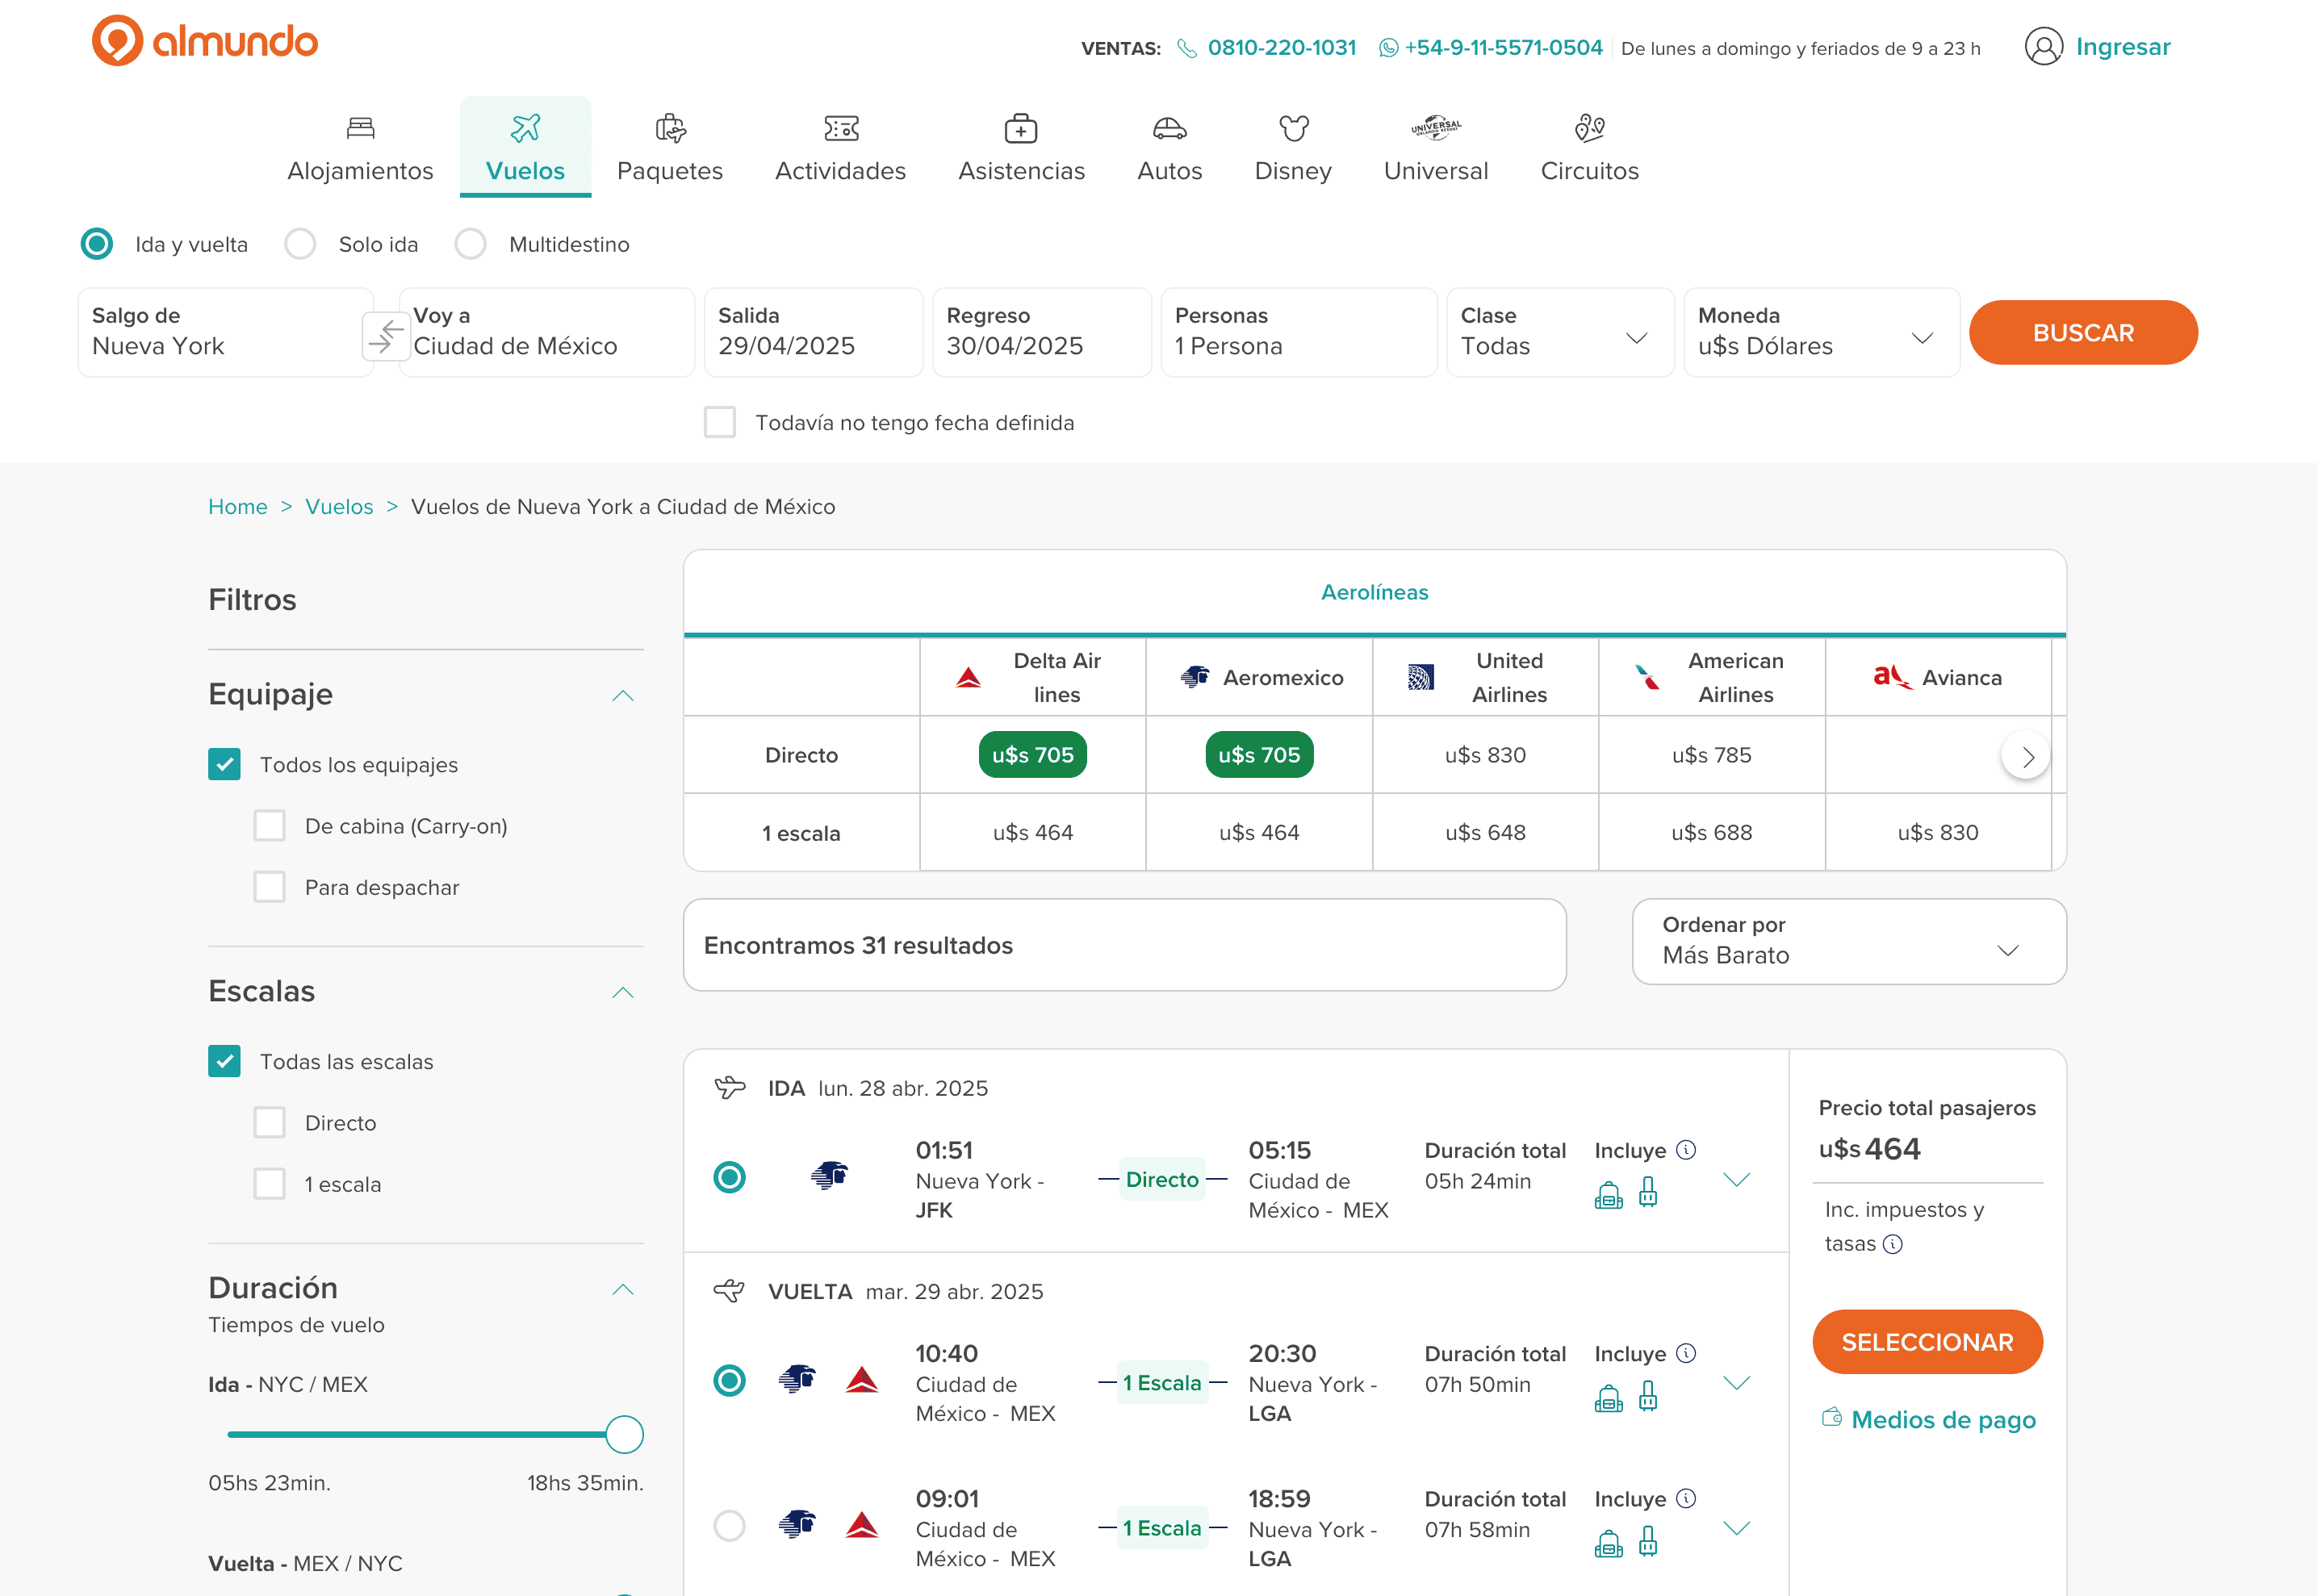Click the Salida date field
The image size is (2318, 1596).
coord(813,333)
